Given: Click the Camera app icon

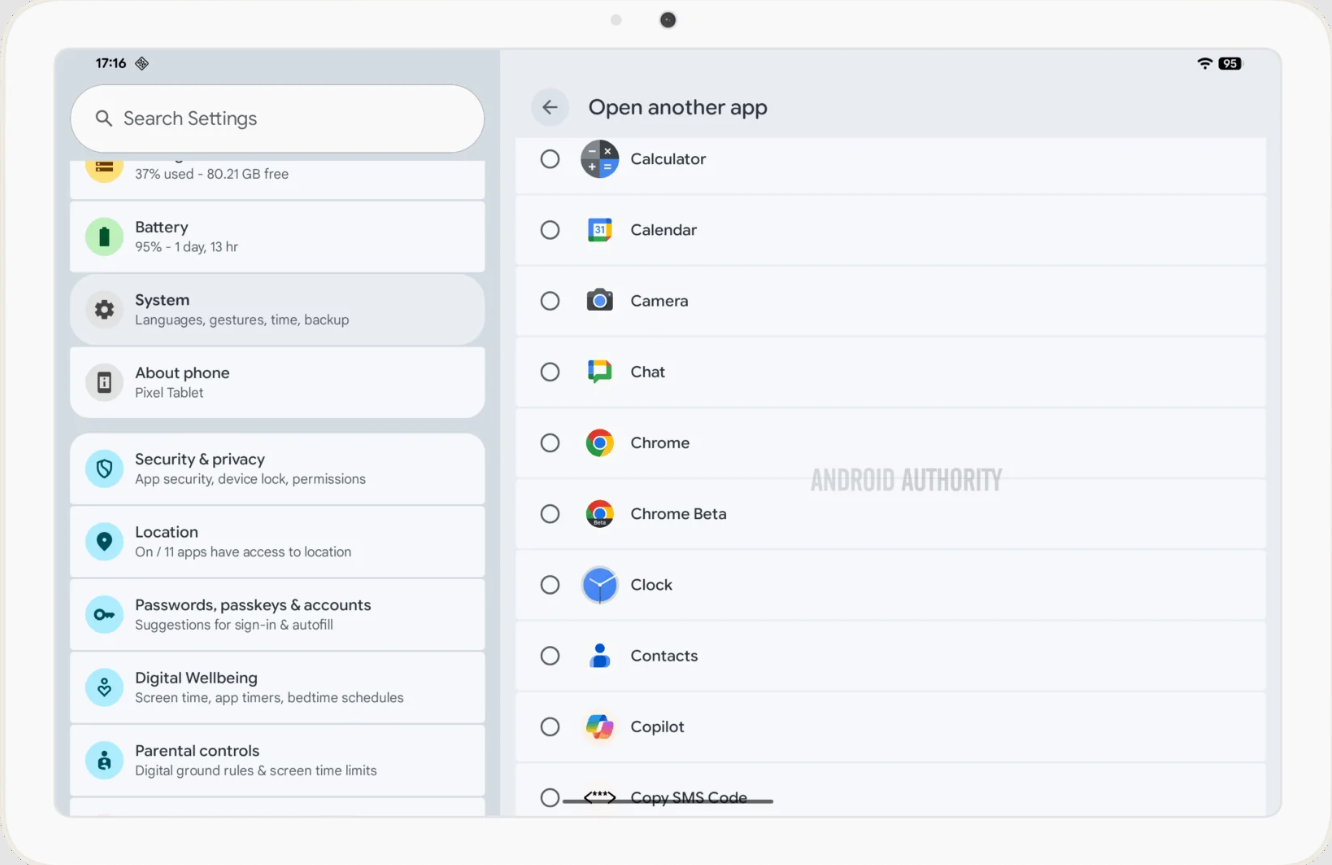Looking at the screenshot, I should coord(600,301).
